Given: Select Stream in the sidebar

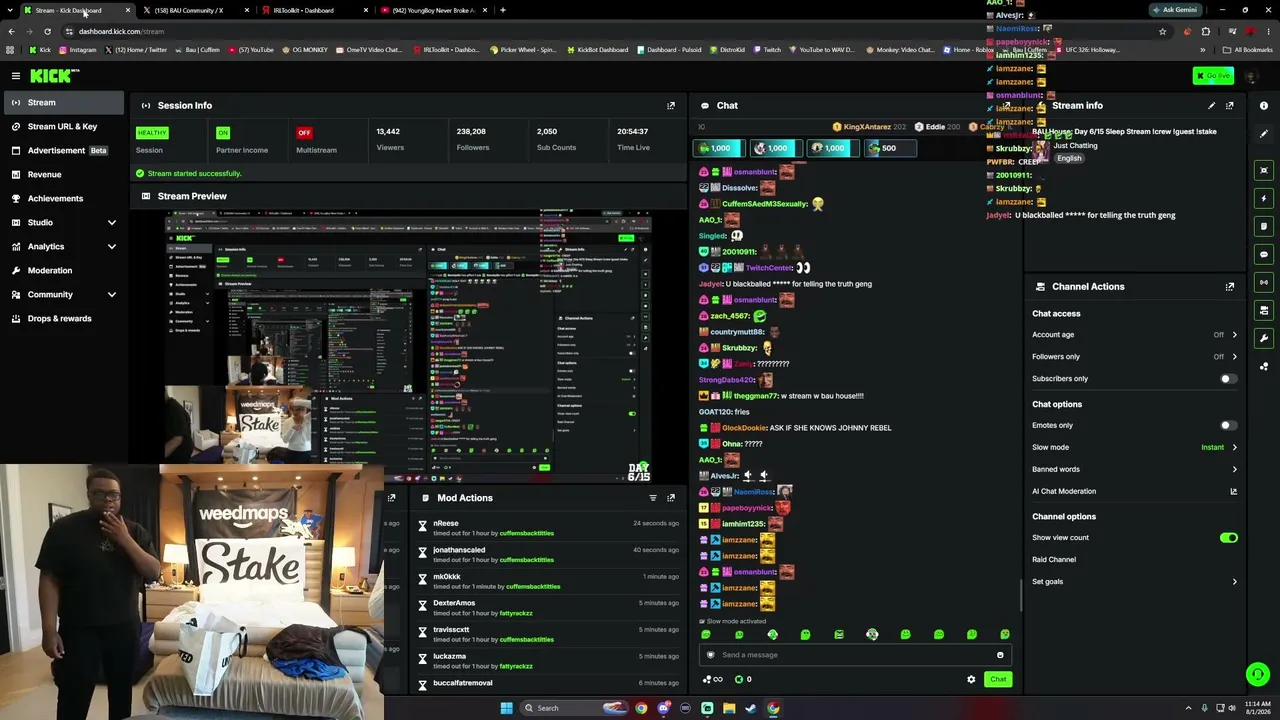Looking at the screenshot, I should pos(63,103).
